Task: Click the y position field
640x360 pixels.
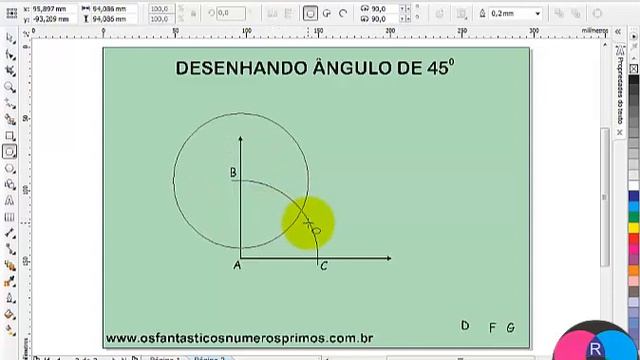Action: pyautogui.click(x=54, y=19)
